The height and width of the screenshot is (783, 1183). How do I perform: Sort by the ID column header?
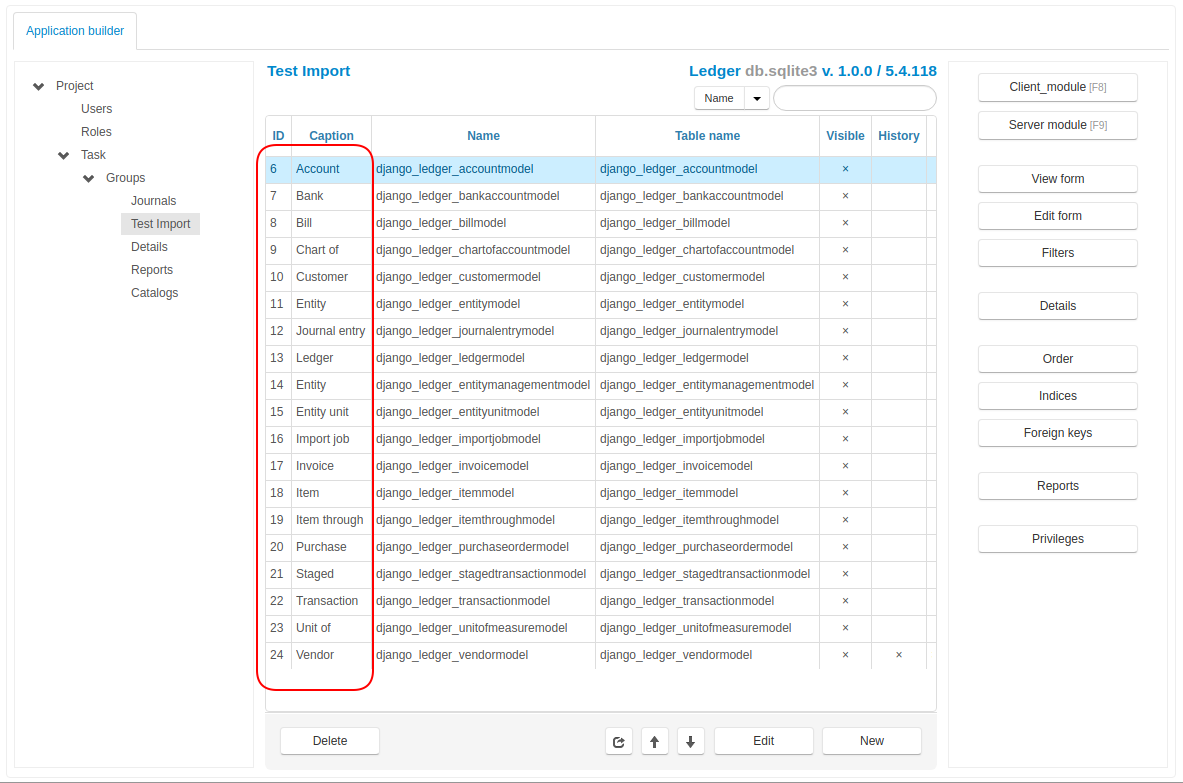coord(278,136)
